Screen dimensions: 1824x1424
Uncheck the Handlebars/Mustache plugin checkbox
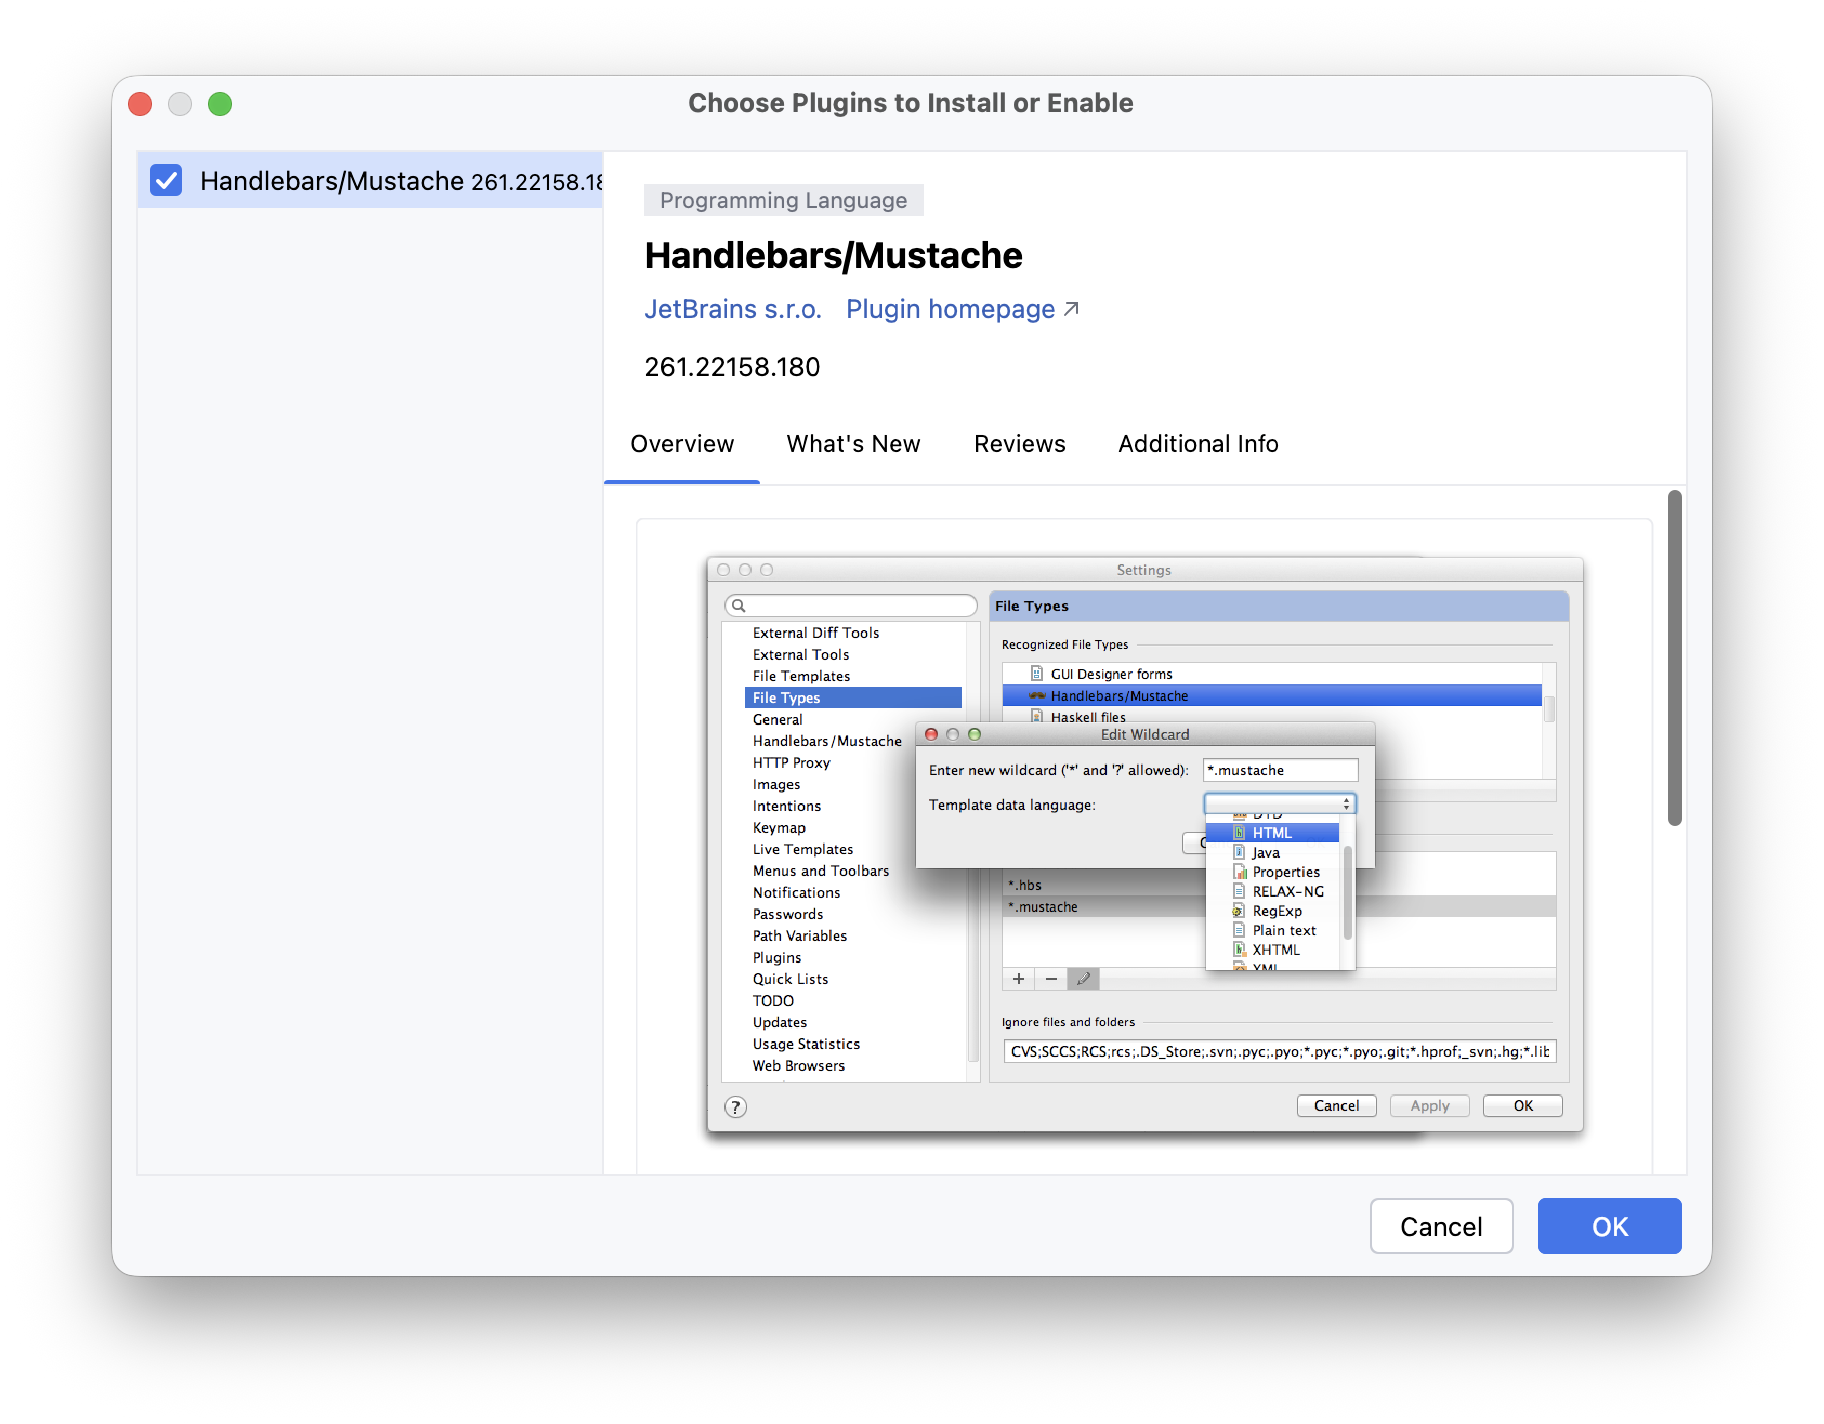[x=166, y=180]
